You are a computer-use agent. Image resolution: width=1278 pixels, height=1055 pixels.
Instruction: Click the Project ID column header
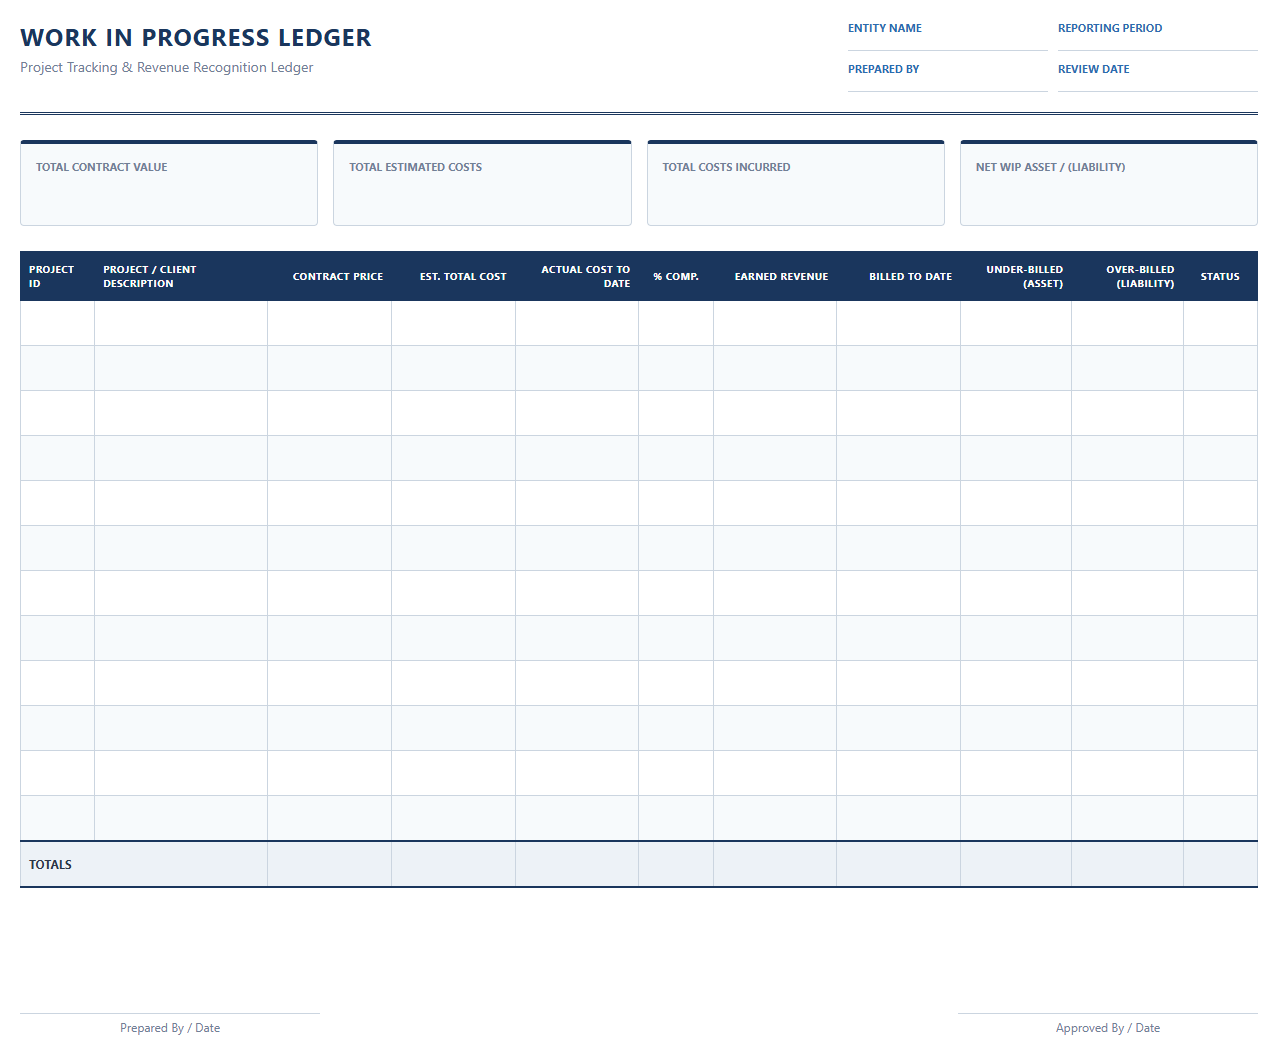click(x=57, y=276)
